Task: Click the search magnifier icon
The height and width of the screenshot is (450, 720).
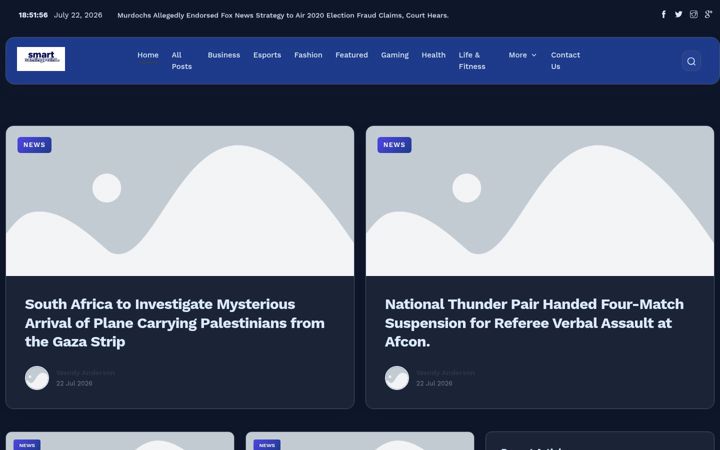Action: tap(691, 61)
